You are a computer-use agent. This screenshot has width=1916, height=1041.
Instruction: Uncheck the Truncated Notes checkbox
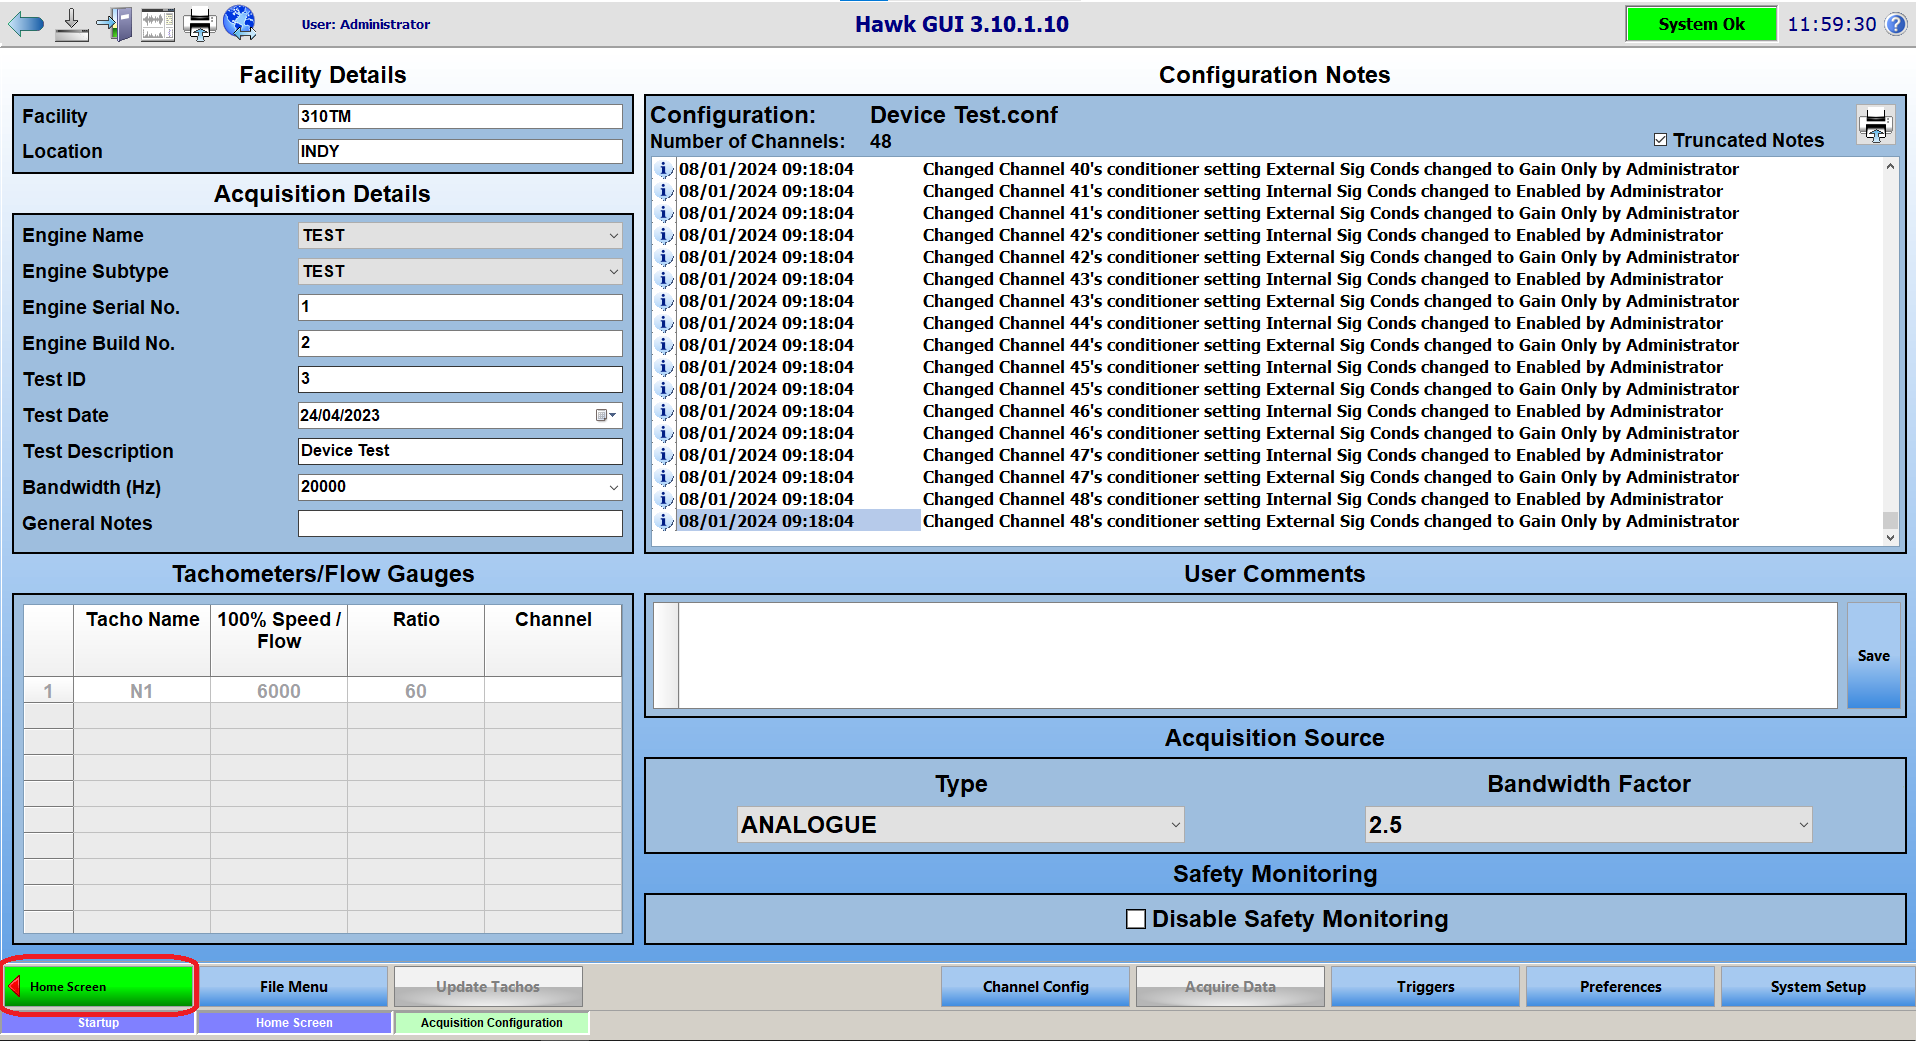click(1661, 140)
